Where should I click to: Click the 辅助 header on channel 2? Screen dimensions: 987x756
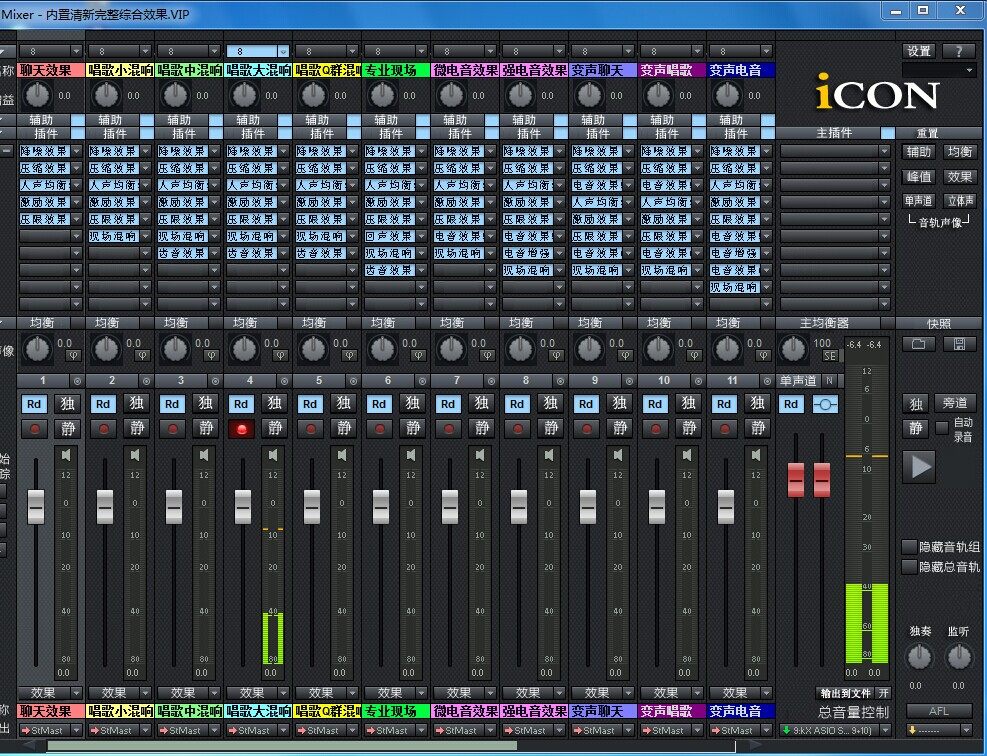110,120
